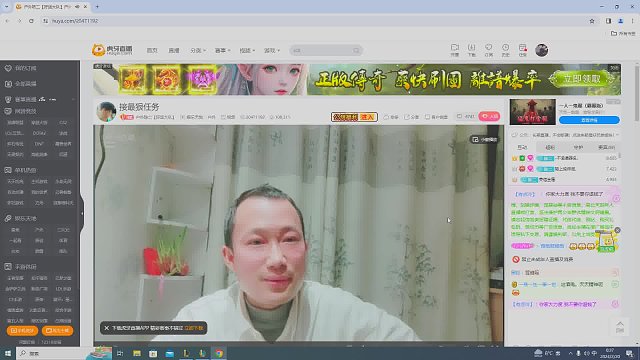Click the chat rank list scrollbar
640x360 pixels.
[620, 155]
